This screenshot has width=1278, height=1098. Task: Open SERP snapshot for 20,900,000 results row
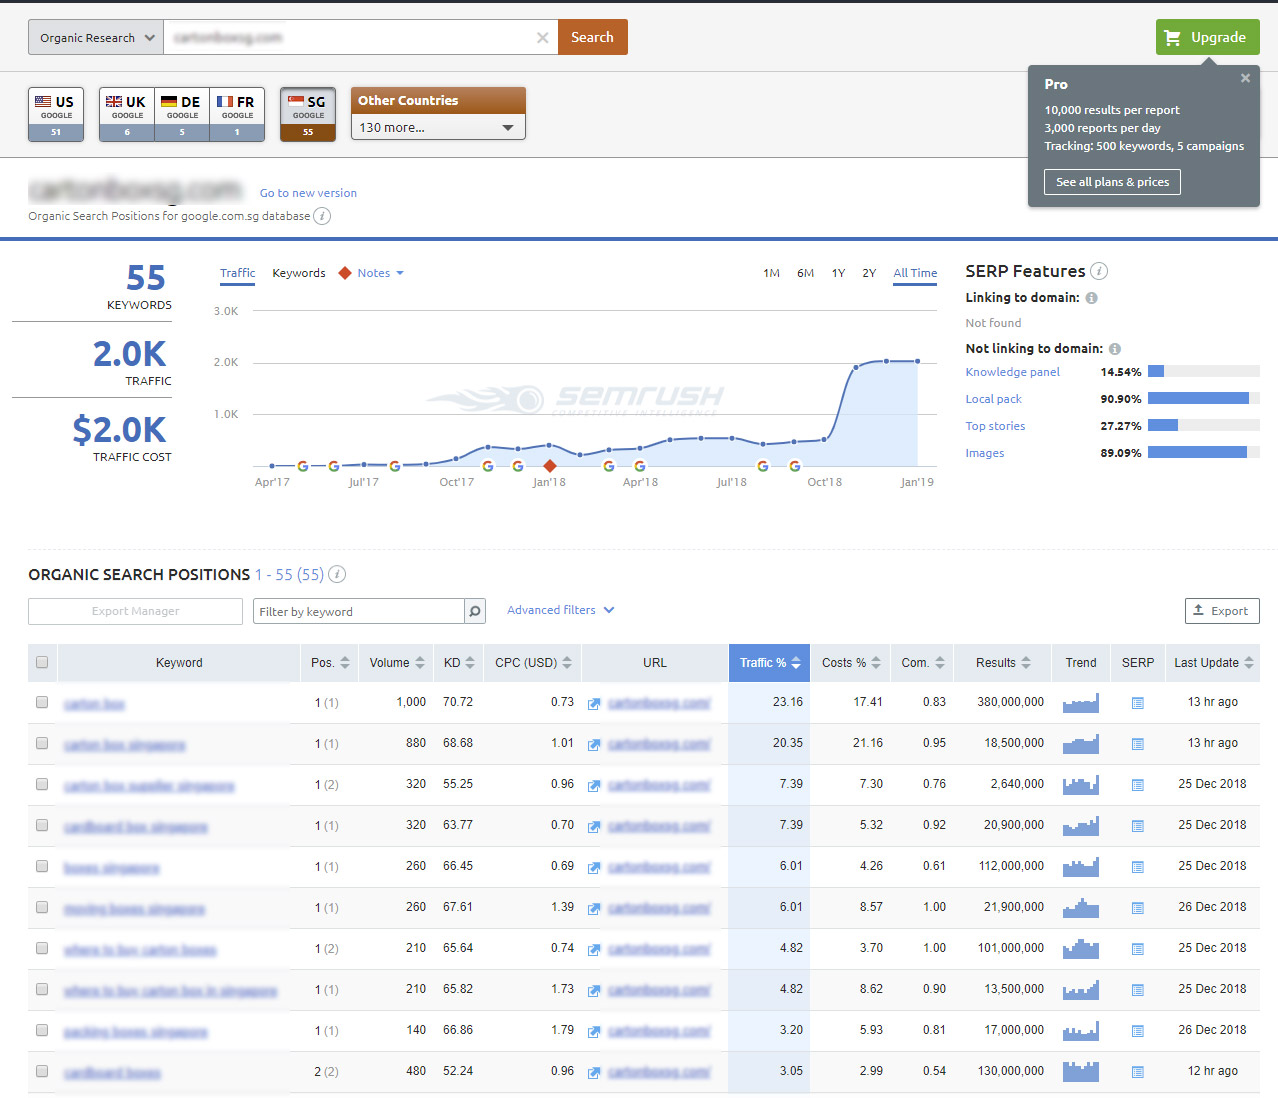[x=1137, y=826]
